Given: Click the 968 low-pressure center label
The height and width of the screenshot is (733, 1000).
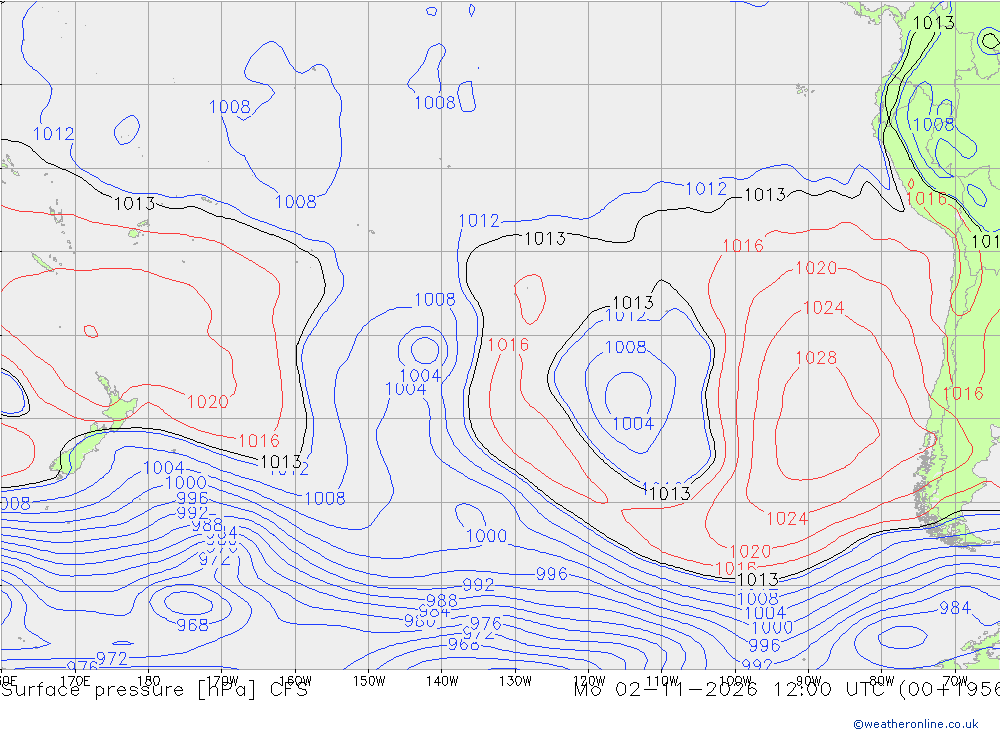Looking at the screenshot, I should click(192, 625).
